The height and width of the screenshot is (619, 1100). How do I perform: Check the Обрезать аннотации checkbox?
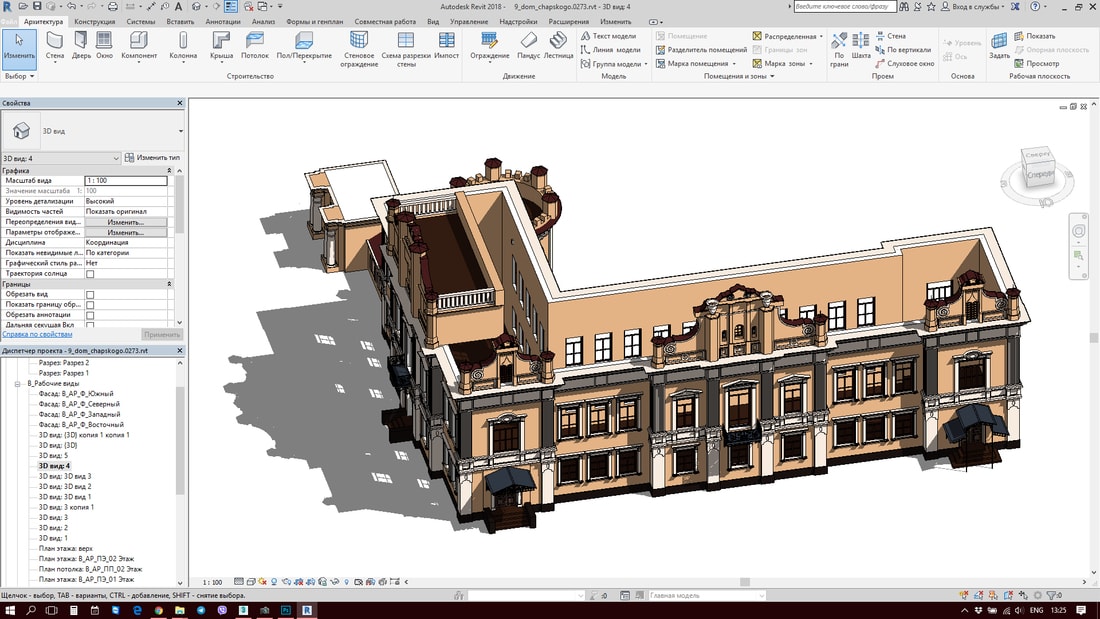pyautogui.click(x=90, y=315)
